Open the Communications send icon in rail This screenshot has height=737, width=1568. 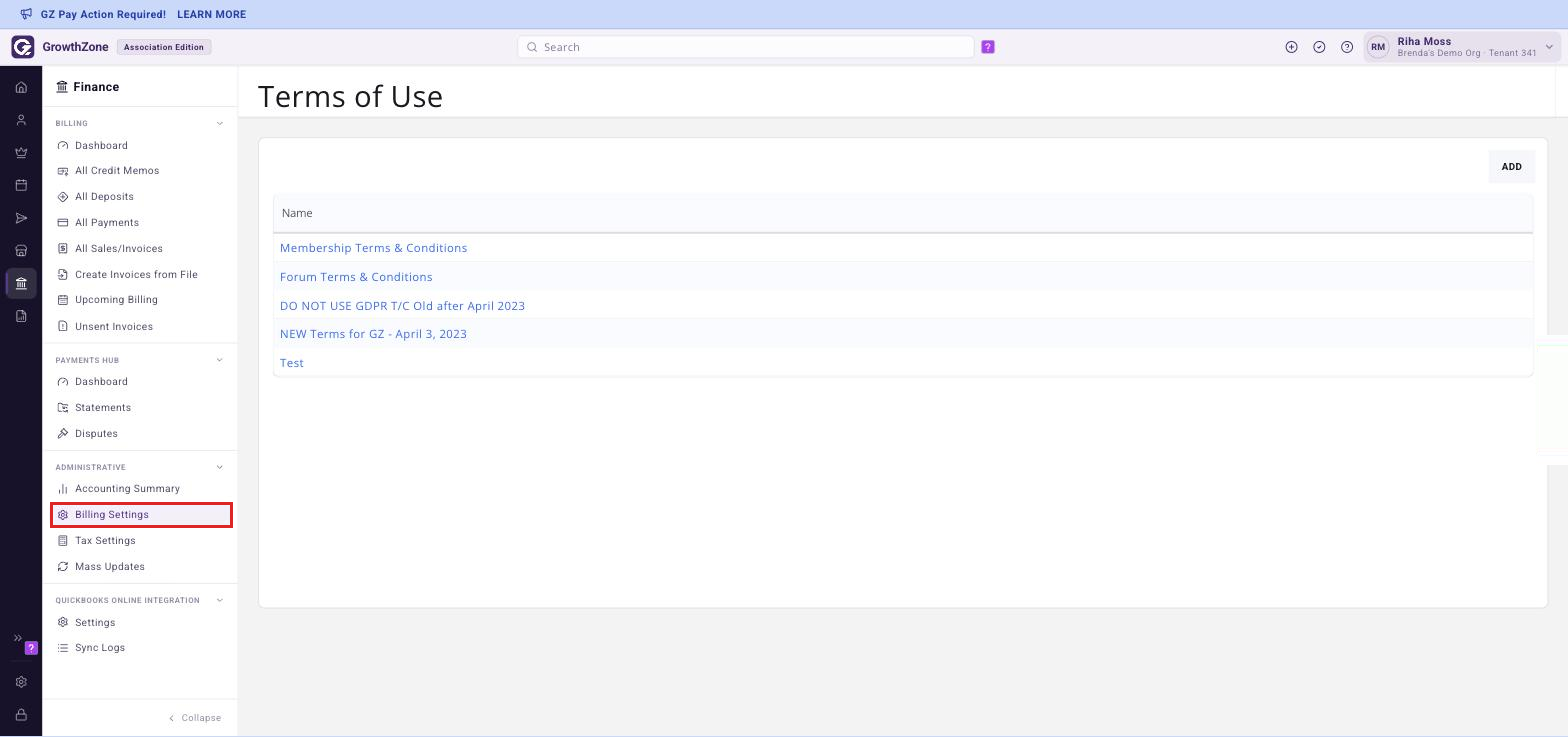[21, 218]
